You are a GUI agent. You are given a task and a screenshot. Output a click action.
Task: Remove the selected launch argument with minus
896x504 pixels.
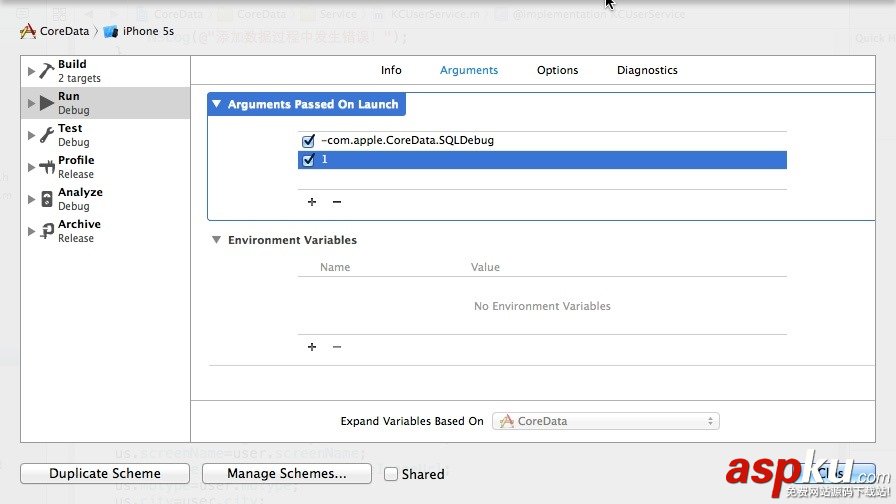click(x=337, y=202)
